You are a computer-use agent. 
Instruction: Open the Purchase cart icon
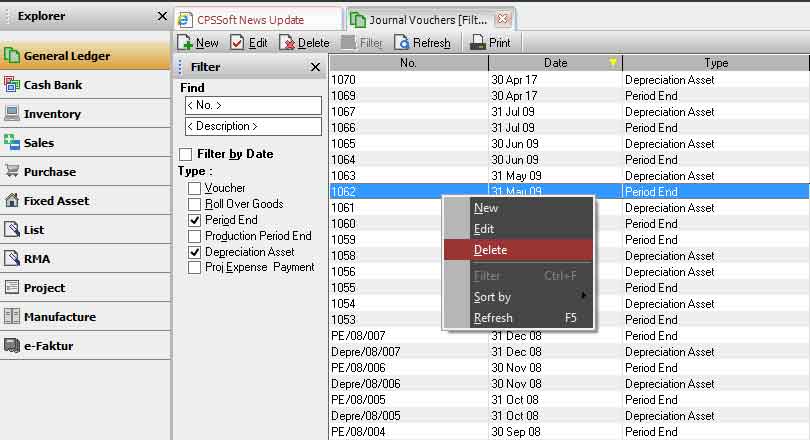(x=12, y=172)
